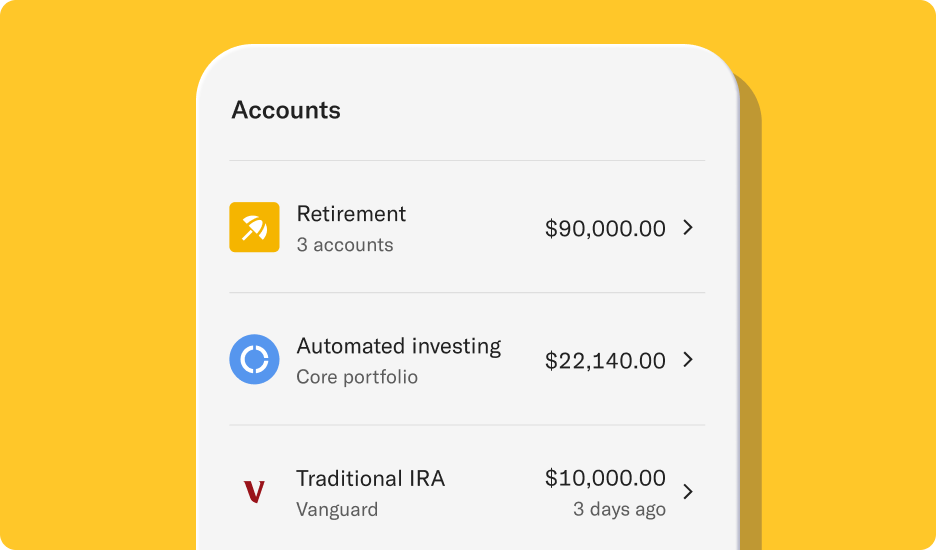Click the "3 accounts" subtitle
Screen dimensions: 936x551
click(345, 245)
